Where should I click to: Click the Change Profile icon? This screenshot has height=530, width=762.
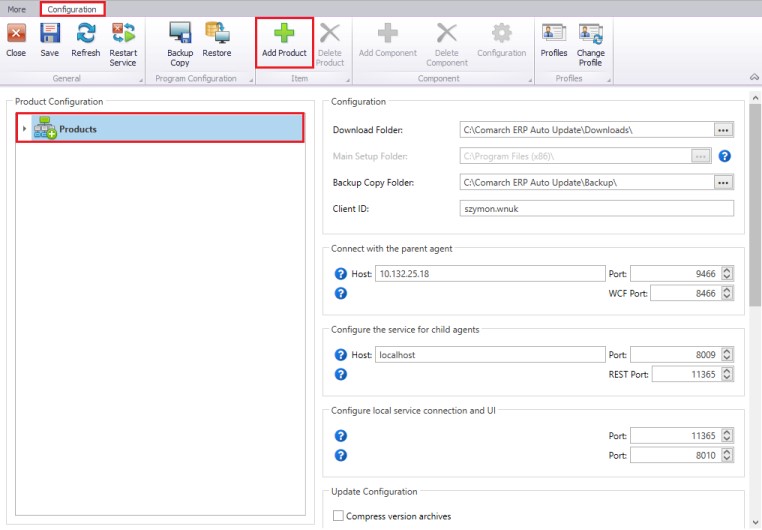tap(590, 34)
